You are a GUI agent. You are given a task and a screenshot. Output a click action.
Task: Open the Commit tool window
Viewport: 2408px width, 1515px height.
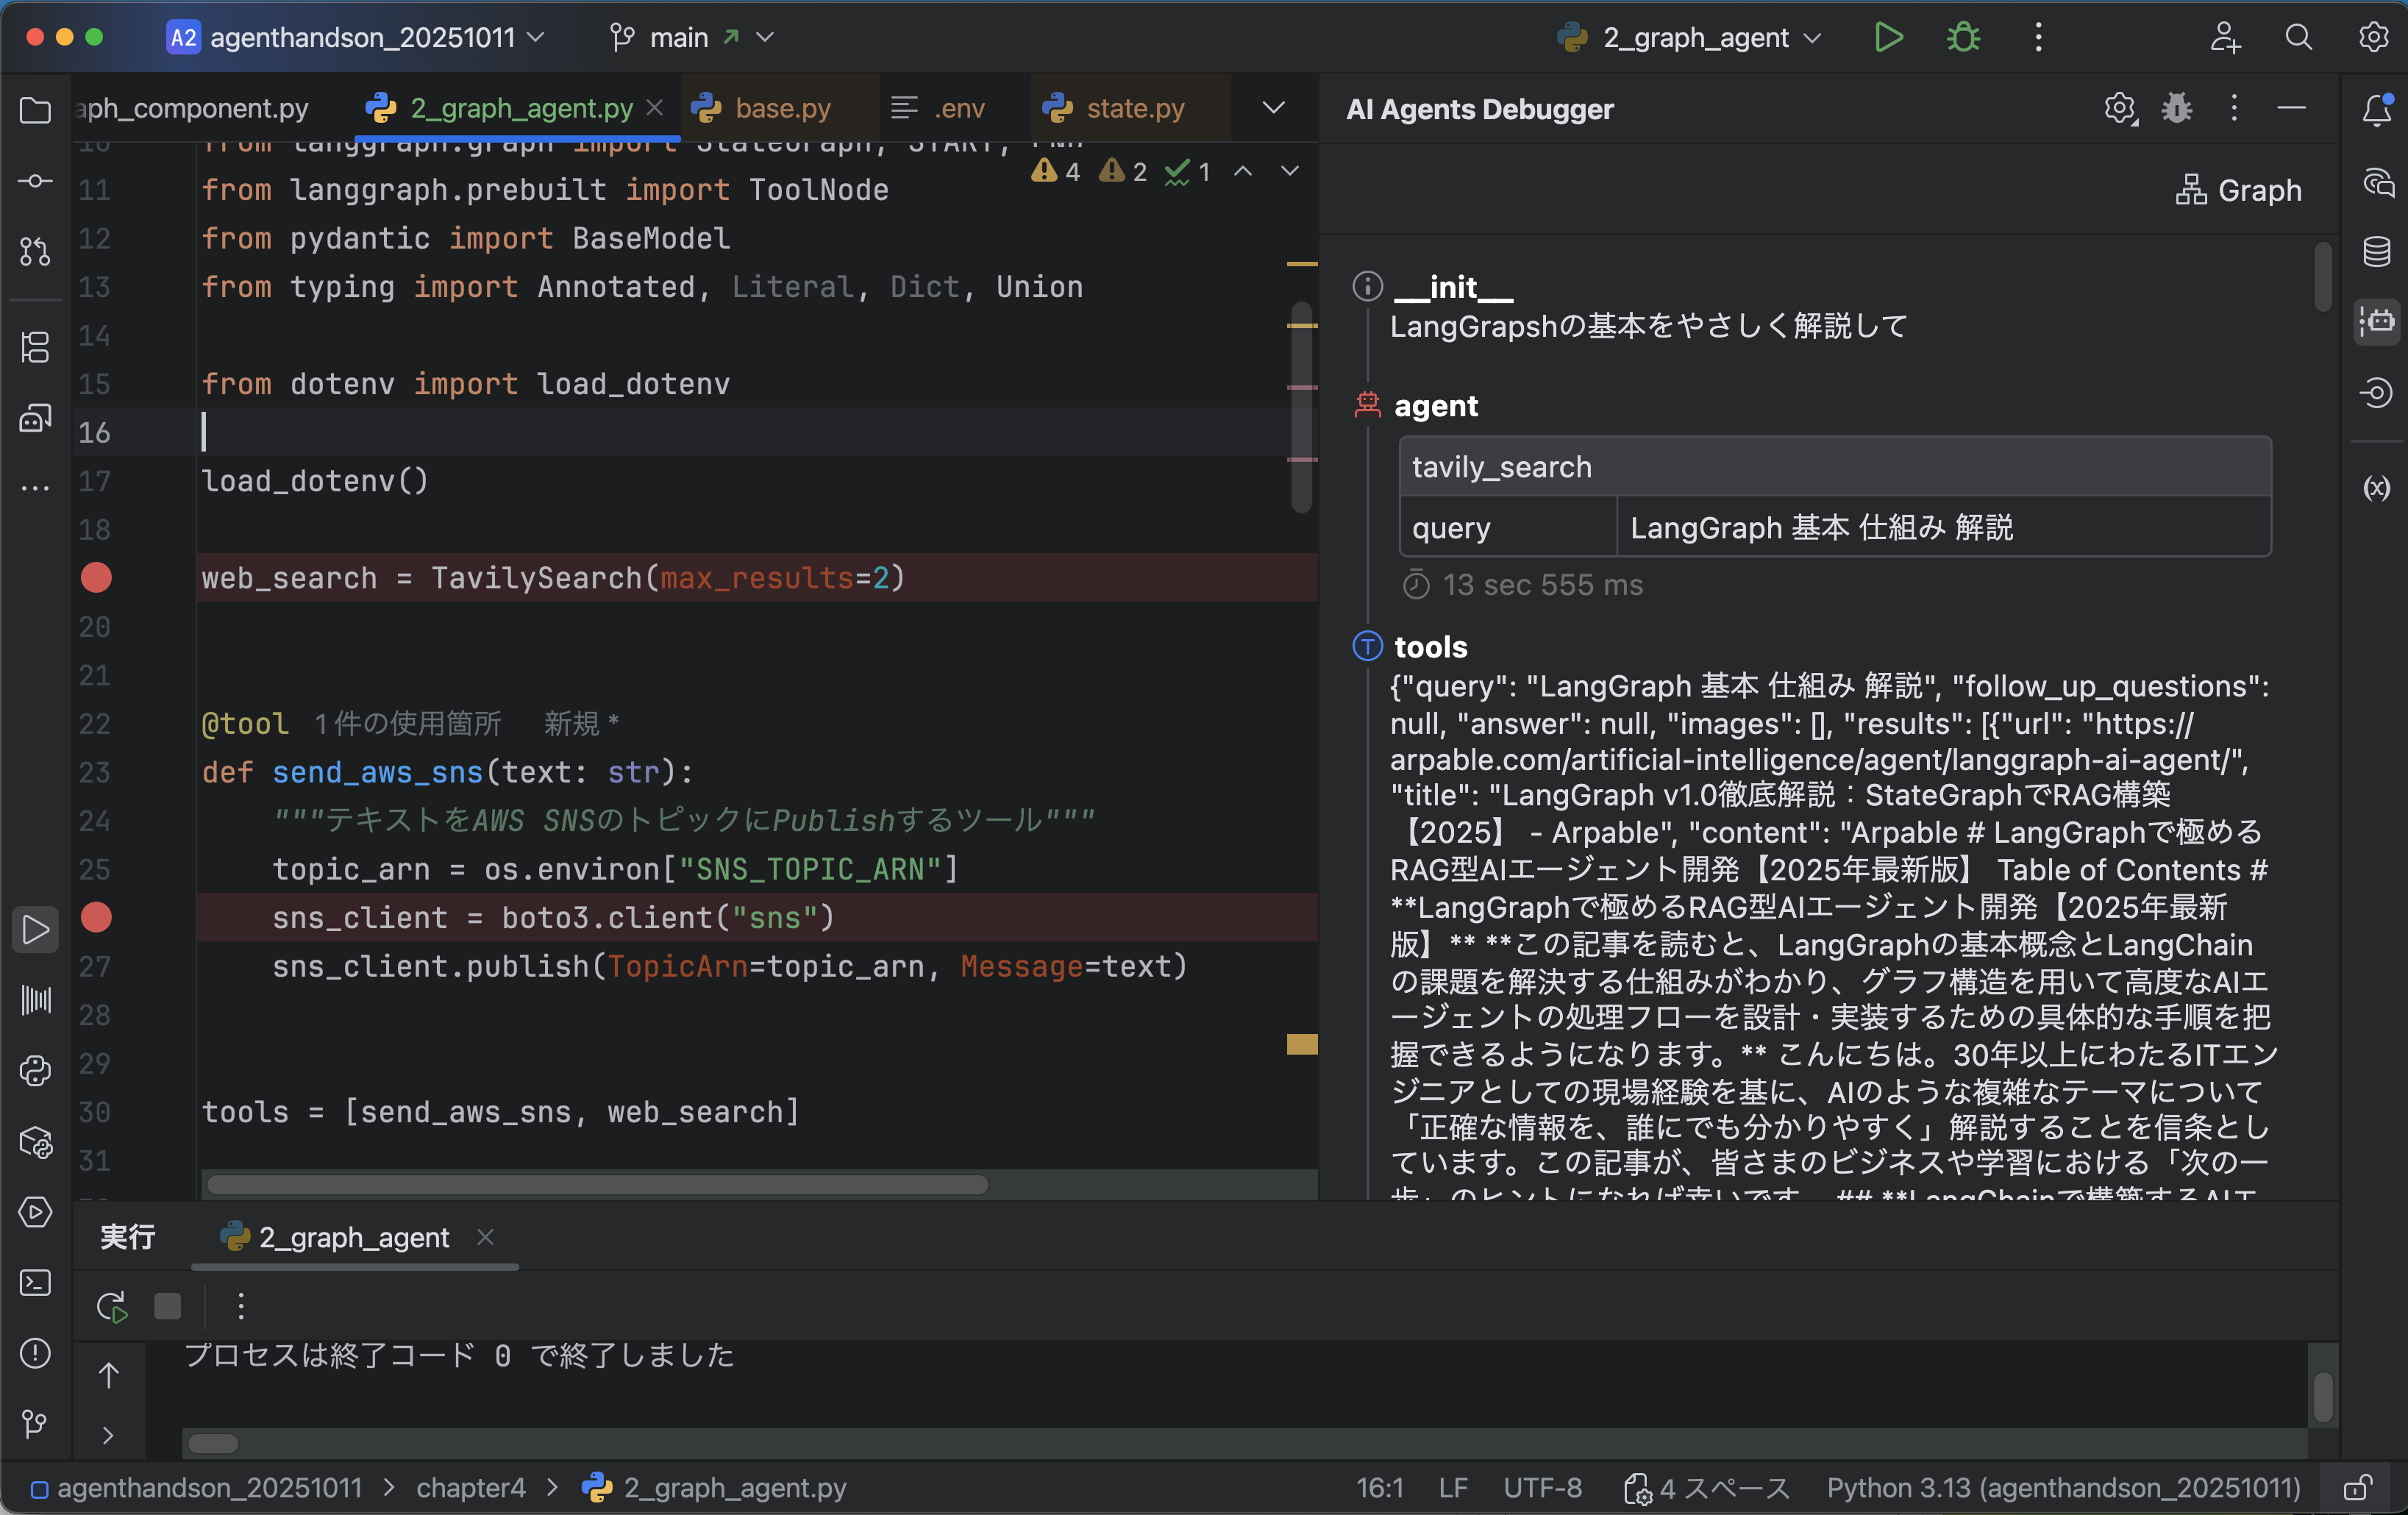click(x=36, y=181)
